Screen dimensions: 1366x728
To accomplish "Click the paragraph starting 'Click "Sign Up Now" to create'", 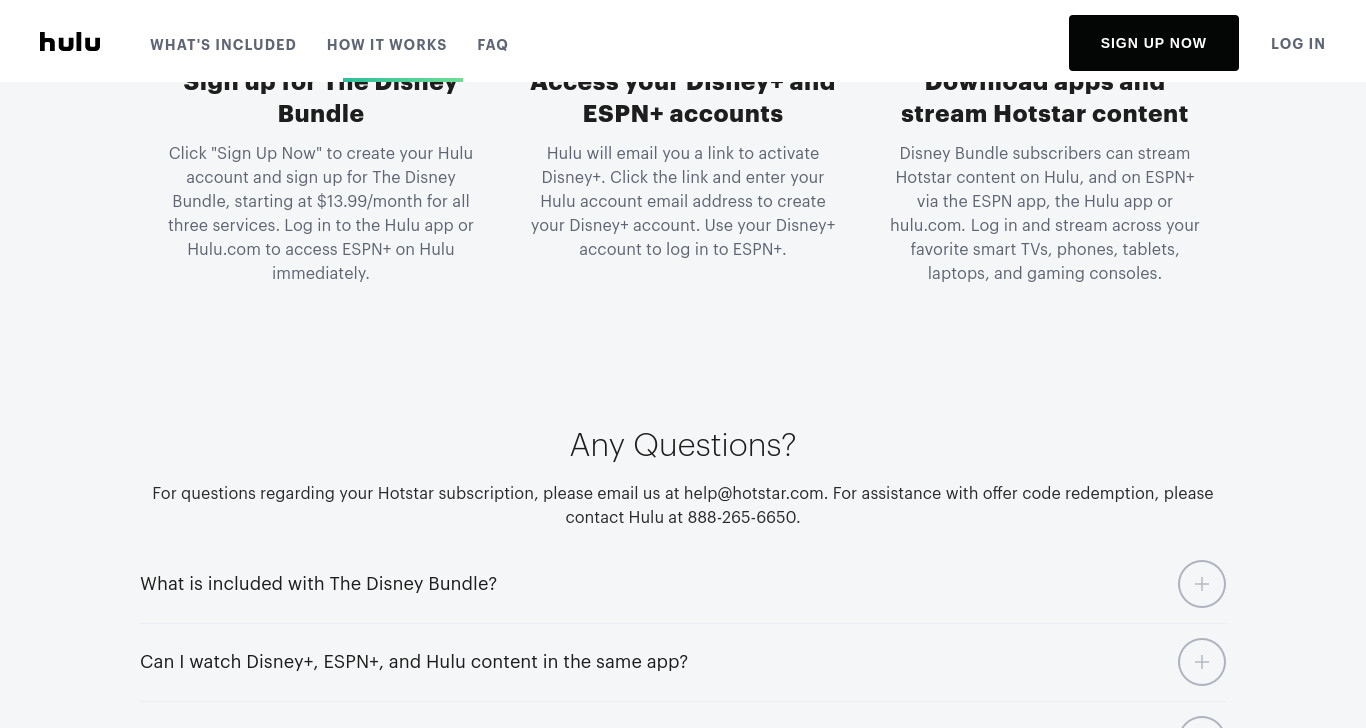I will (321, 213).
